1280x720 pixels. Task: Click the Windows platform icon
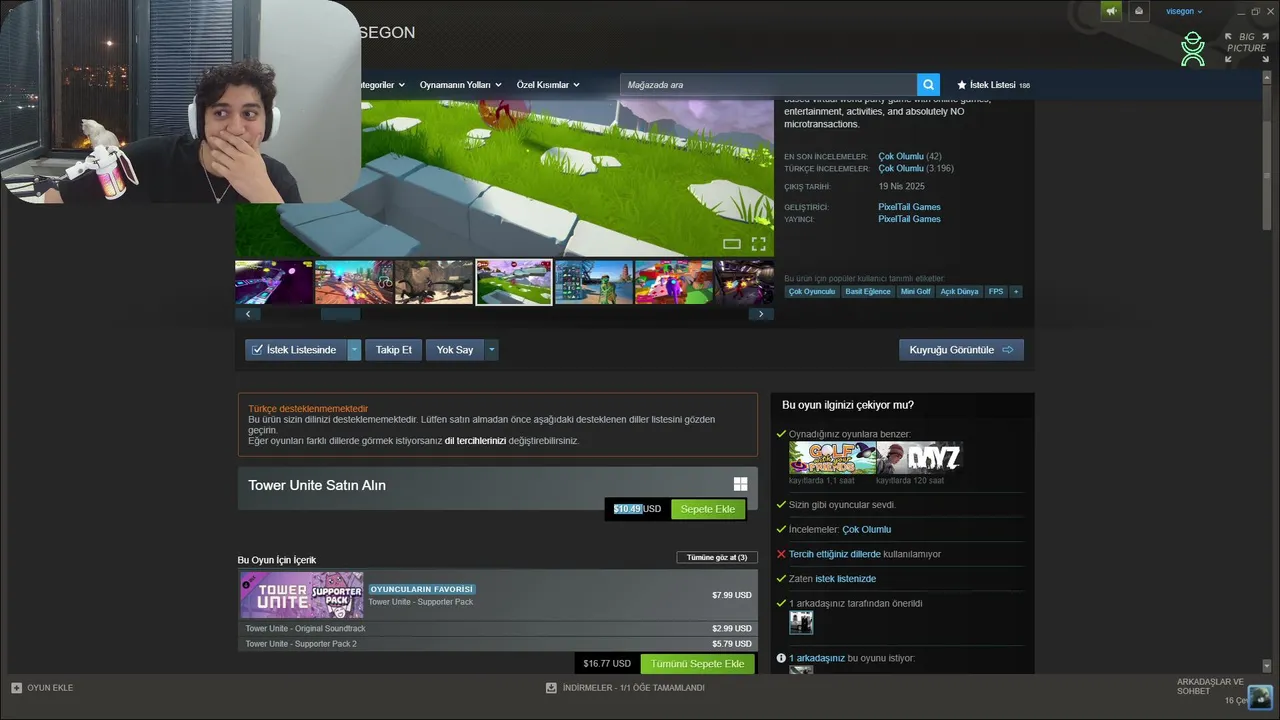(x=740, y=484)
